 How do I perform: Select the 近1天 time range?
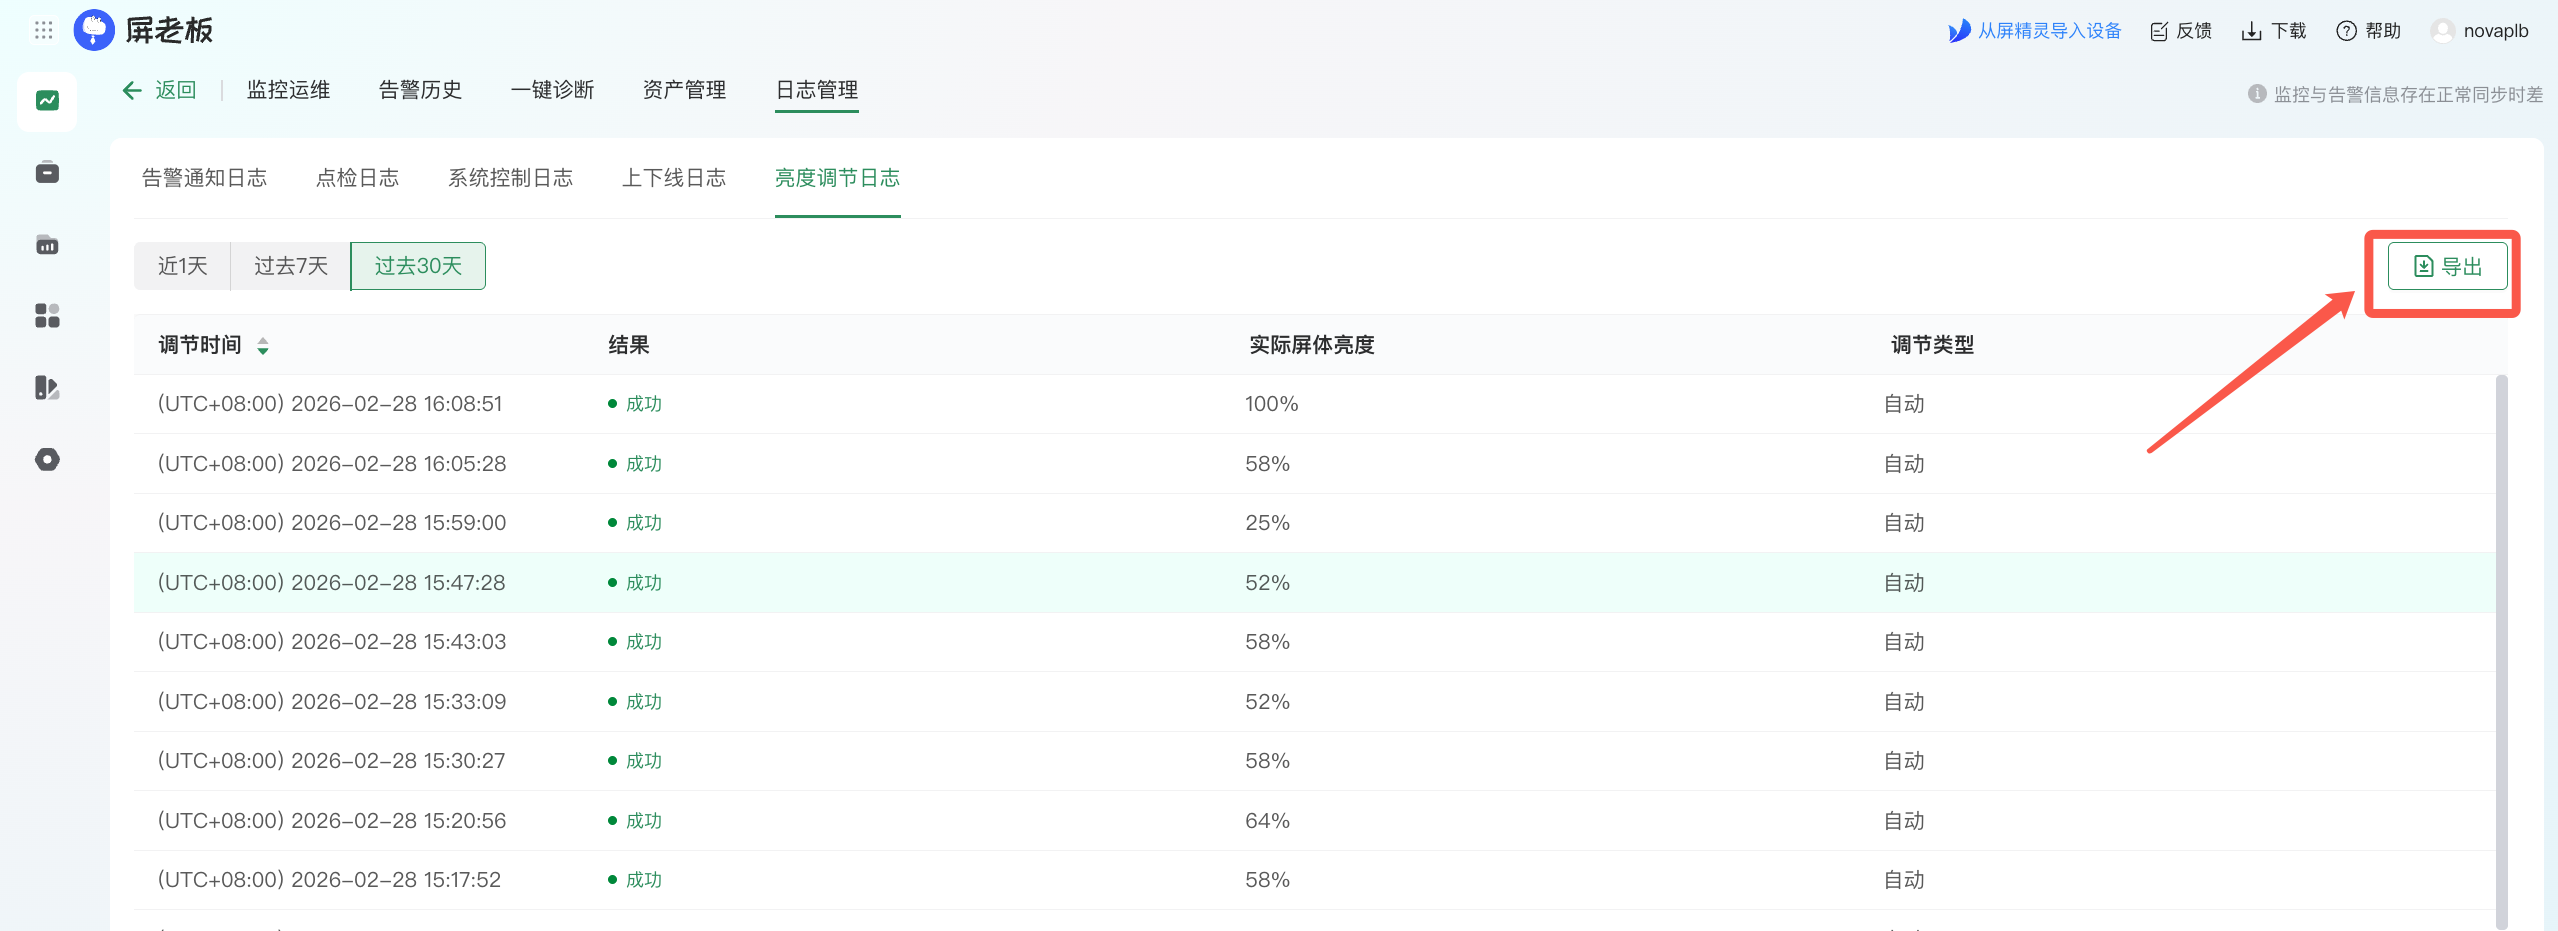coord(182,266)
